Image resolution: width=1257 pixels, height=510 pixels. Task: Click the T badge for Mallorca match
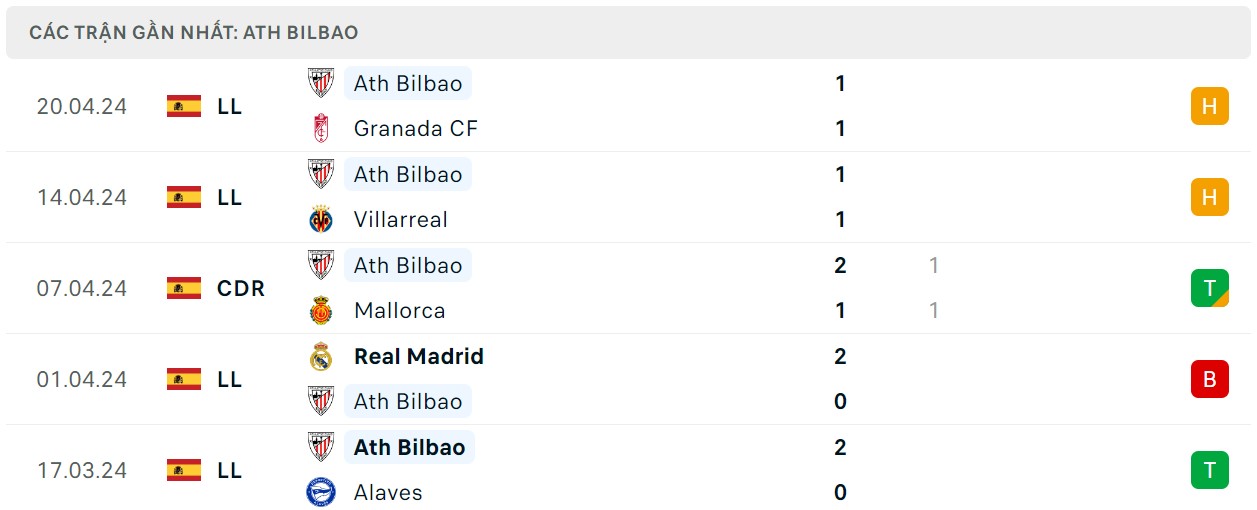(x=1209, y=288)
